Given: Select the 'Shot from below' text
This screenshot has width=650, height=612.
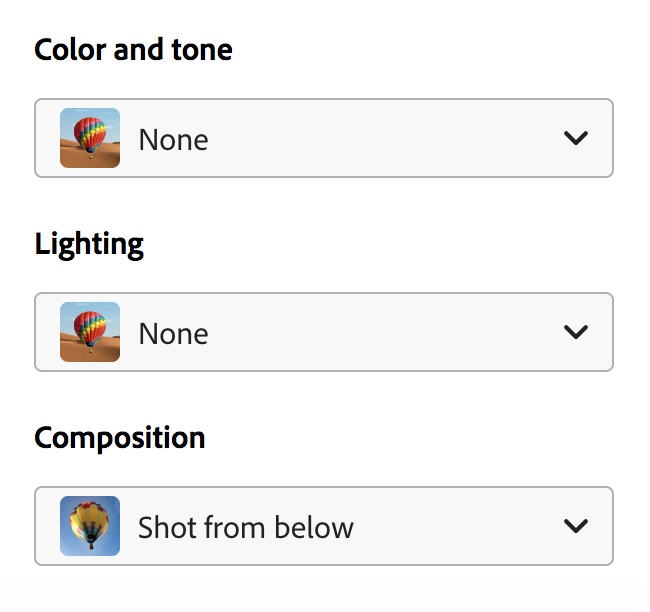Looking at the screenshot, I should (246, 527).
